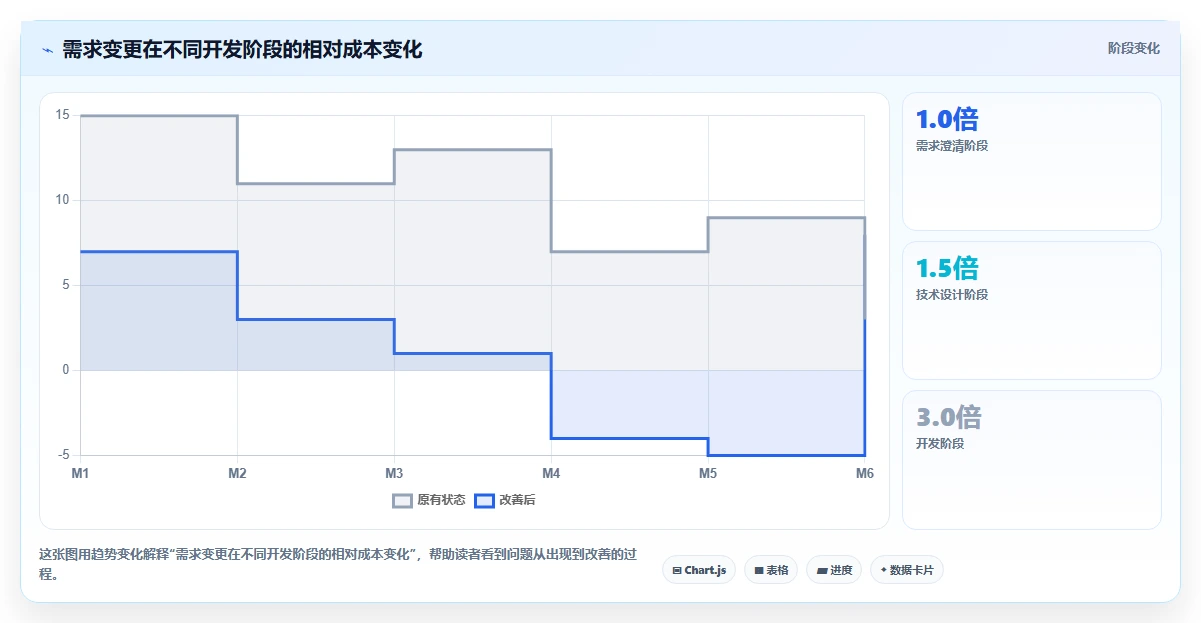Click the y-axis value 5

(x=66, y=285)
